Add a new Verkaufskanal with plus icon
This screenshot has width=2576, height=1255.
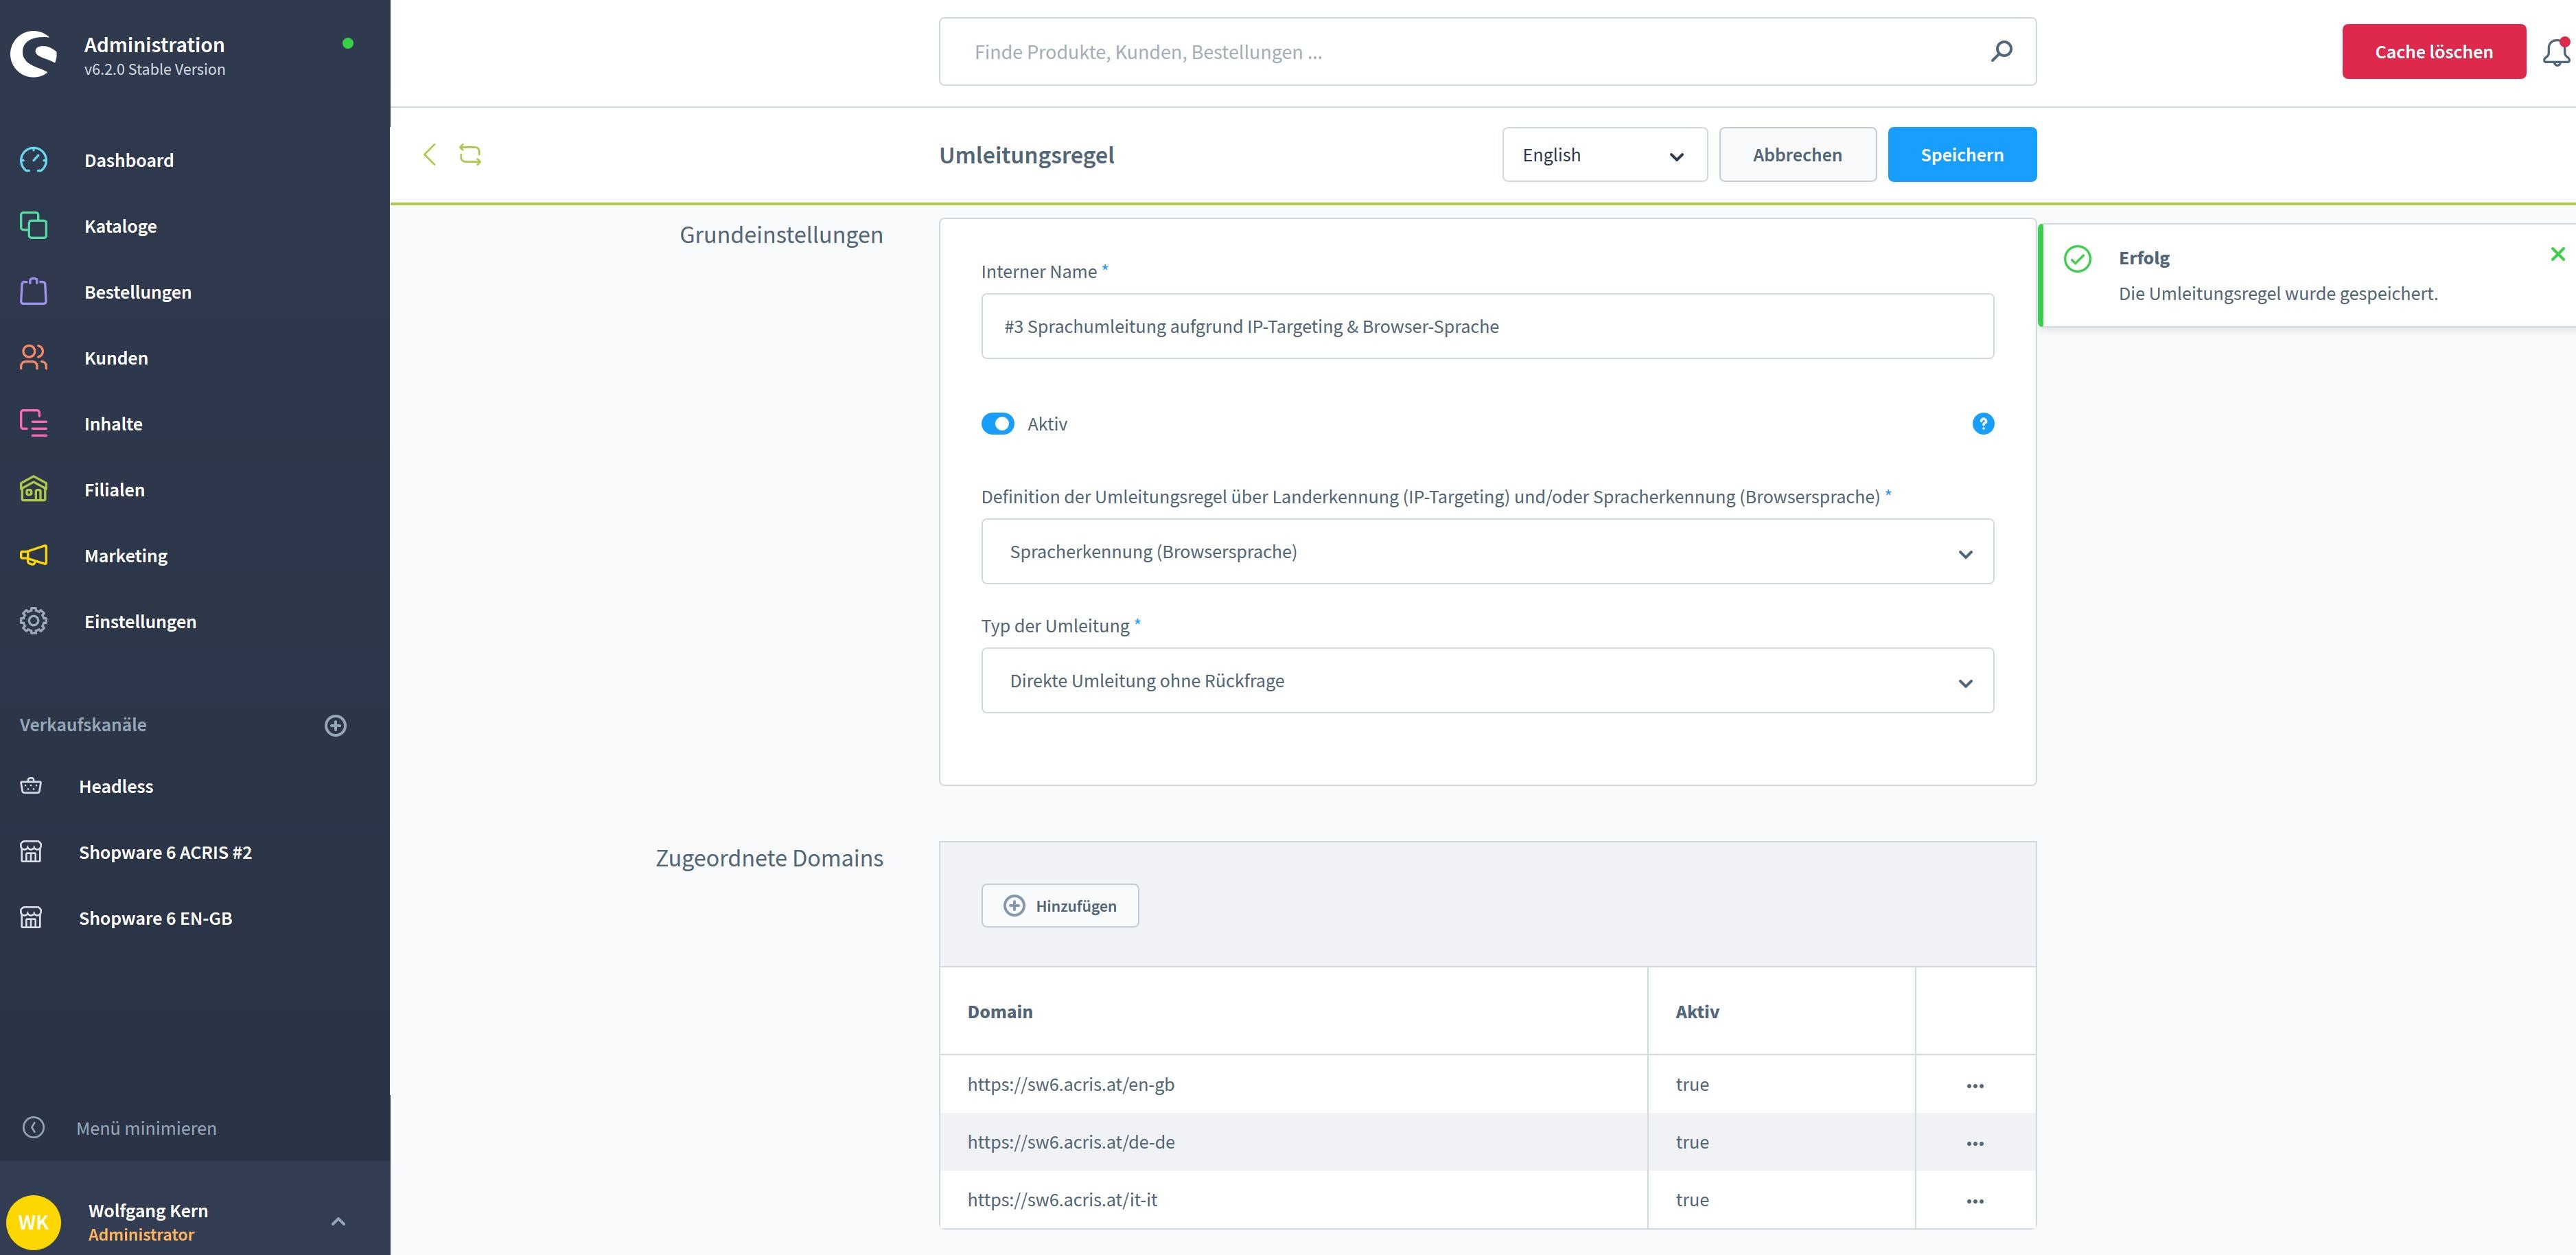tap(336, 725)
